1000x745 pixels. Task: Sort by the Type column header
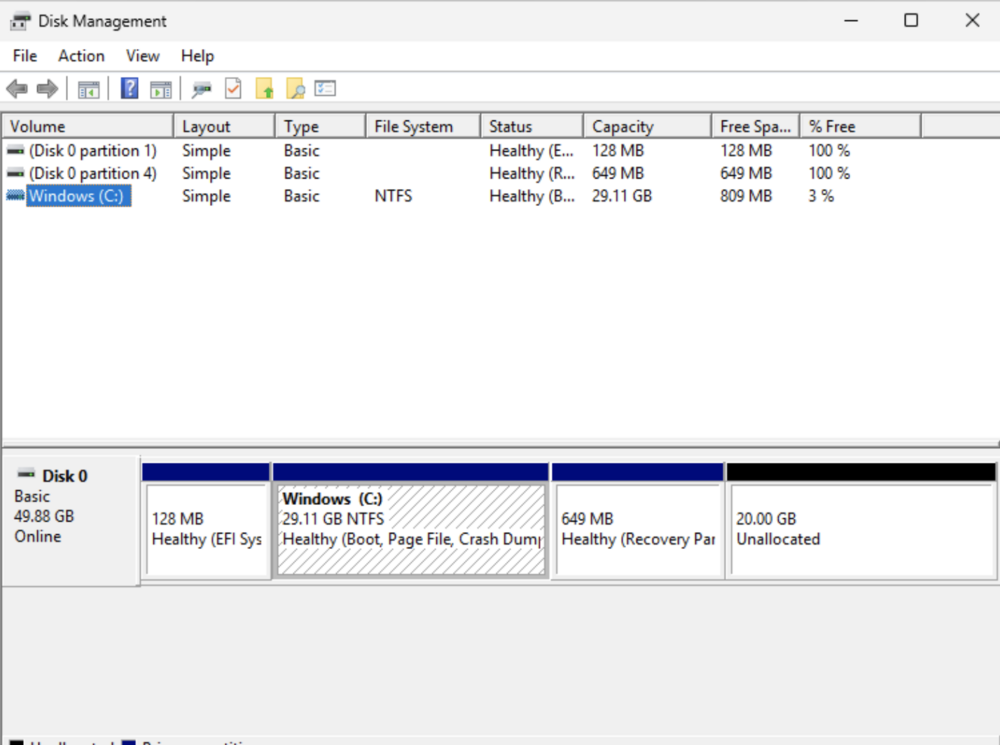[320, 126]
